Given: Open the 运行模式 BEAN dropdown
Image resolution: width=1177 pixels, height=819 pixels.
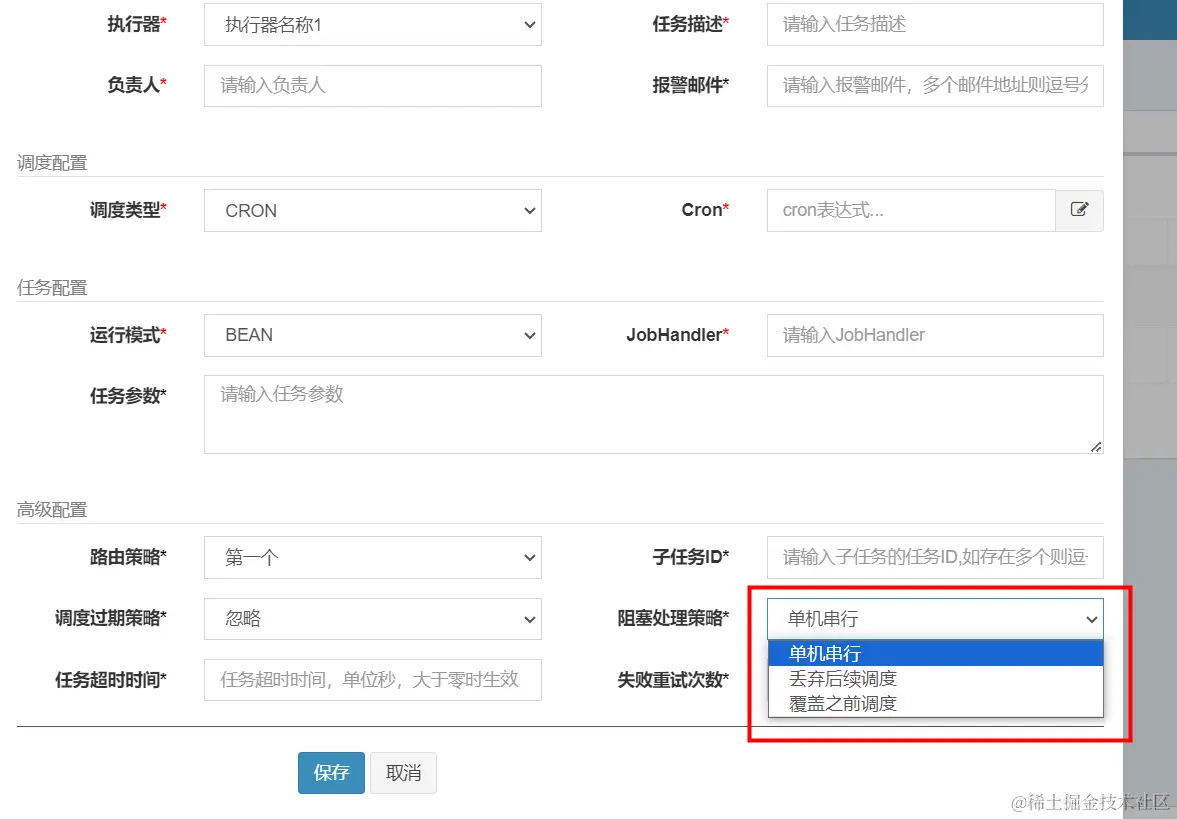Looking at the screenshot, I should pyautogui.click(x=372, y=335).
